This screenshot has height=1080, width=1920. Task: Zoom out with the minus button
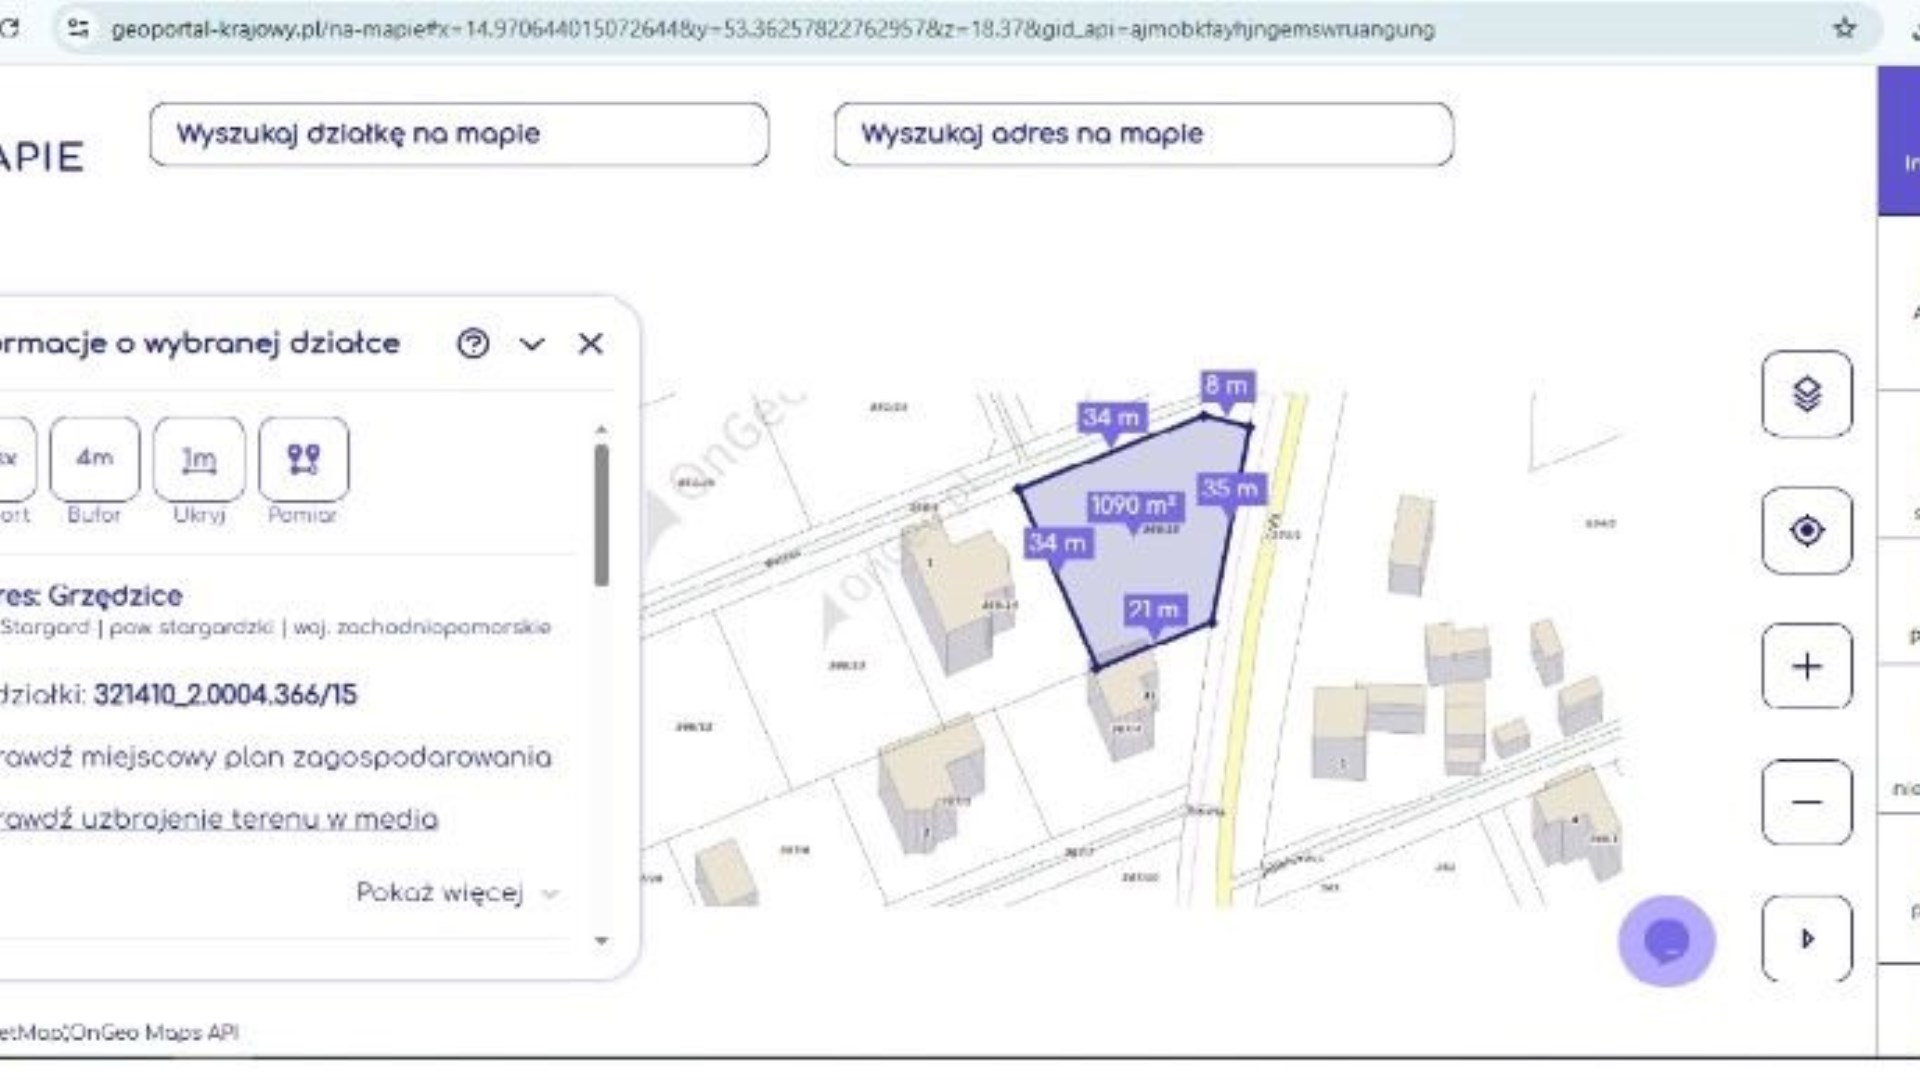point(1806,802)
